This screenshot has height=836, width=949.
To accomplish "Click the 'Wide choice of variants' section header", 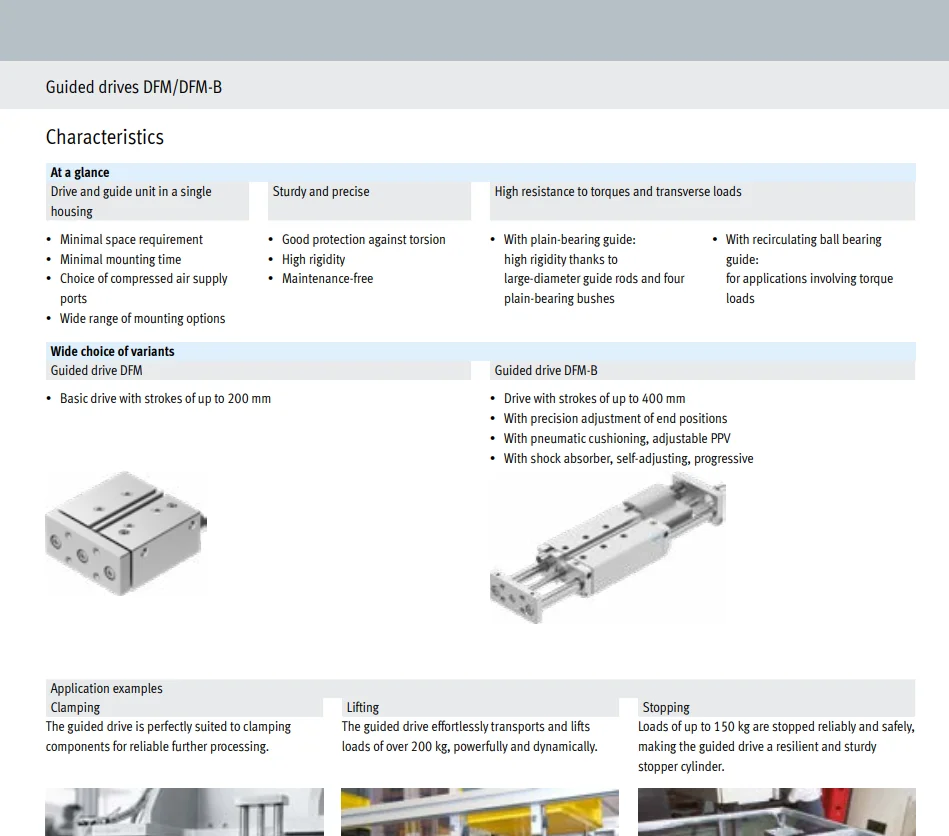I will tap(112, 351).
